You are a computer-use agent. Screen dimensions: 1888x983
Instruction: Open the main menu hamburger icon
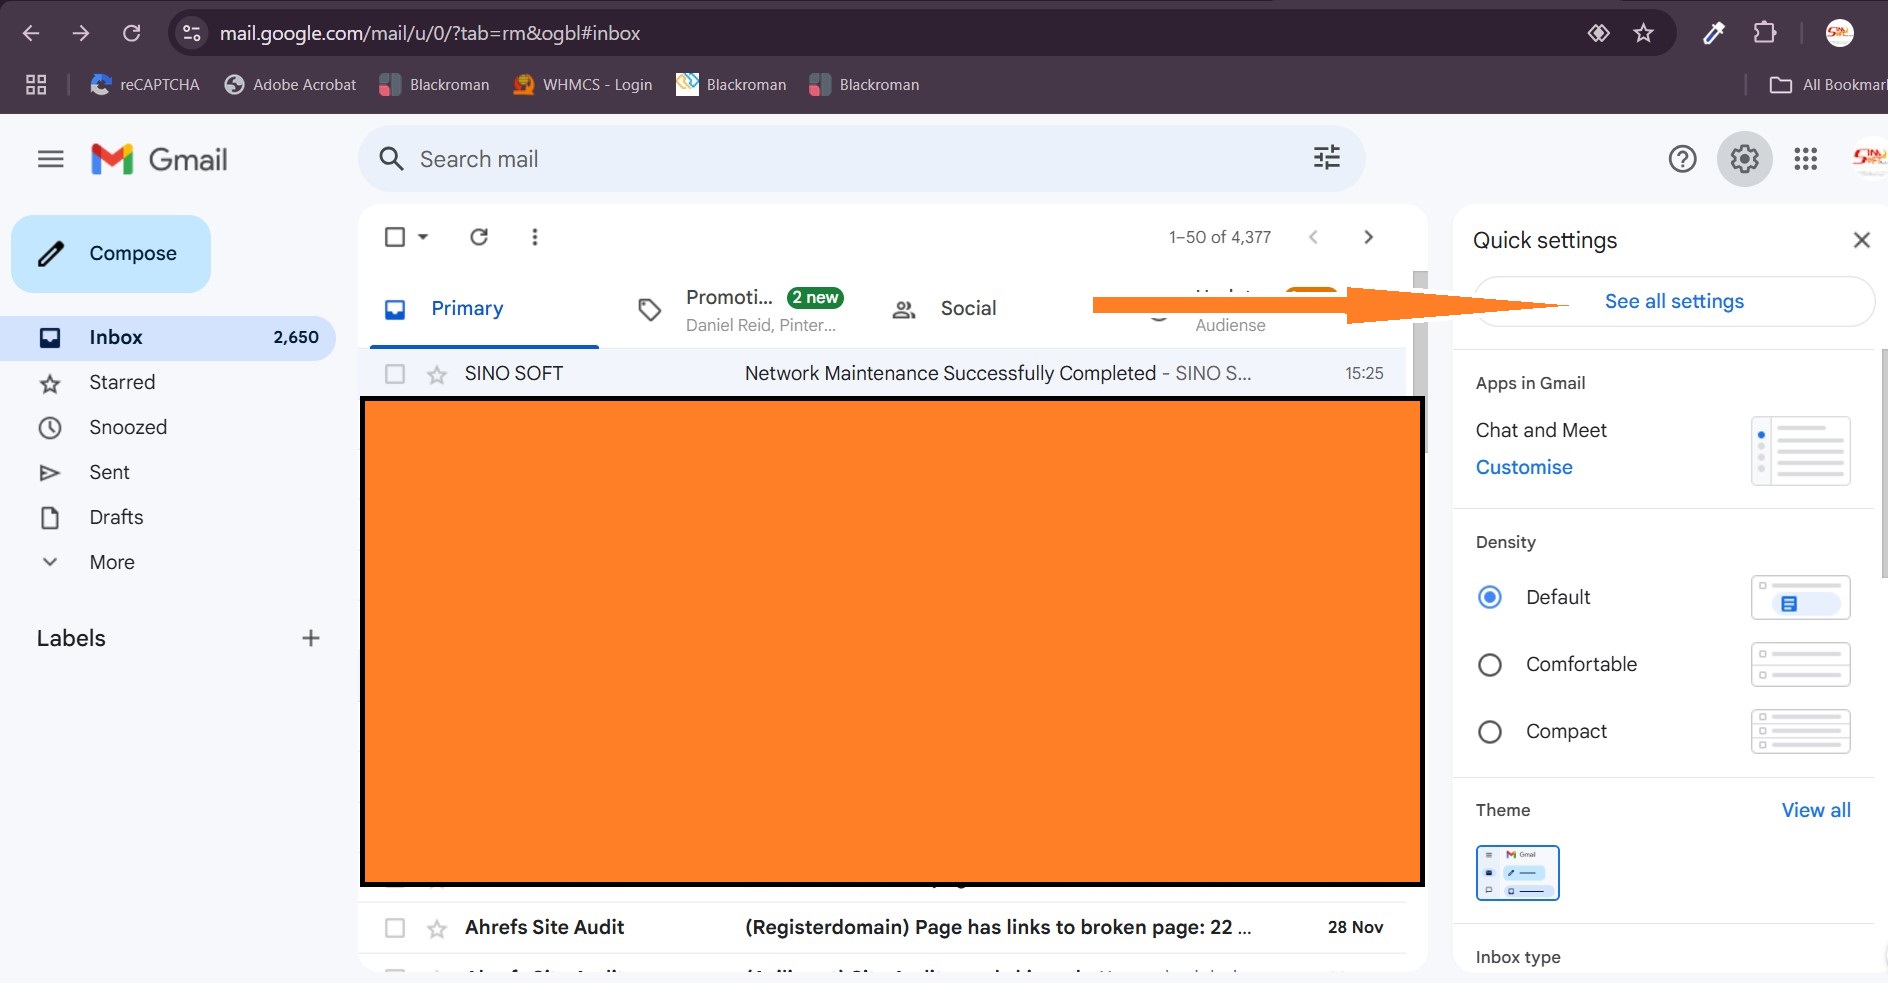[x=50, y=158]
